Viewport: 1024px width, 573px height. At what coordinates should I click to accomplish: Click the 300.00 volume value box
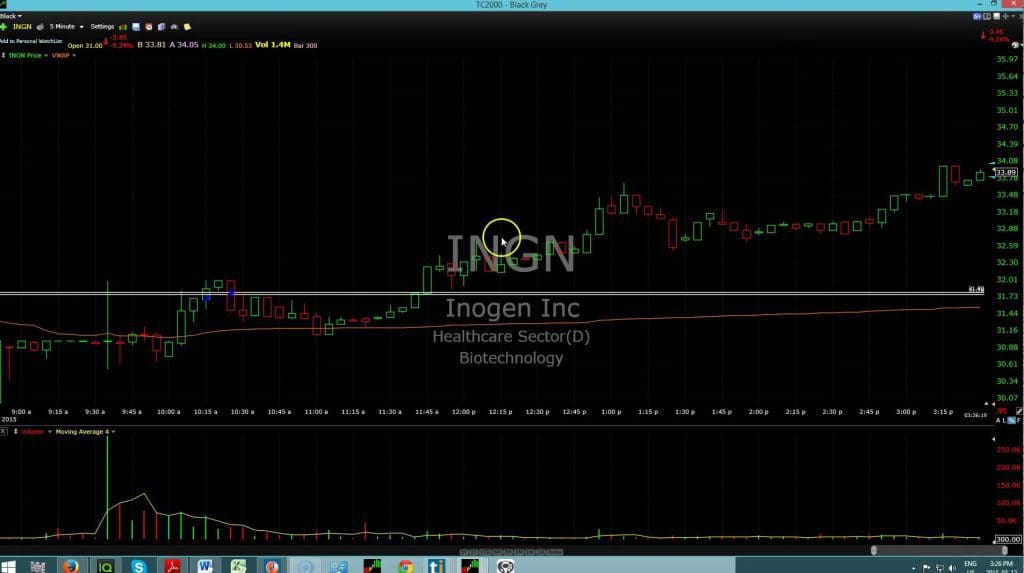[x=1008, y=540]
